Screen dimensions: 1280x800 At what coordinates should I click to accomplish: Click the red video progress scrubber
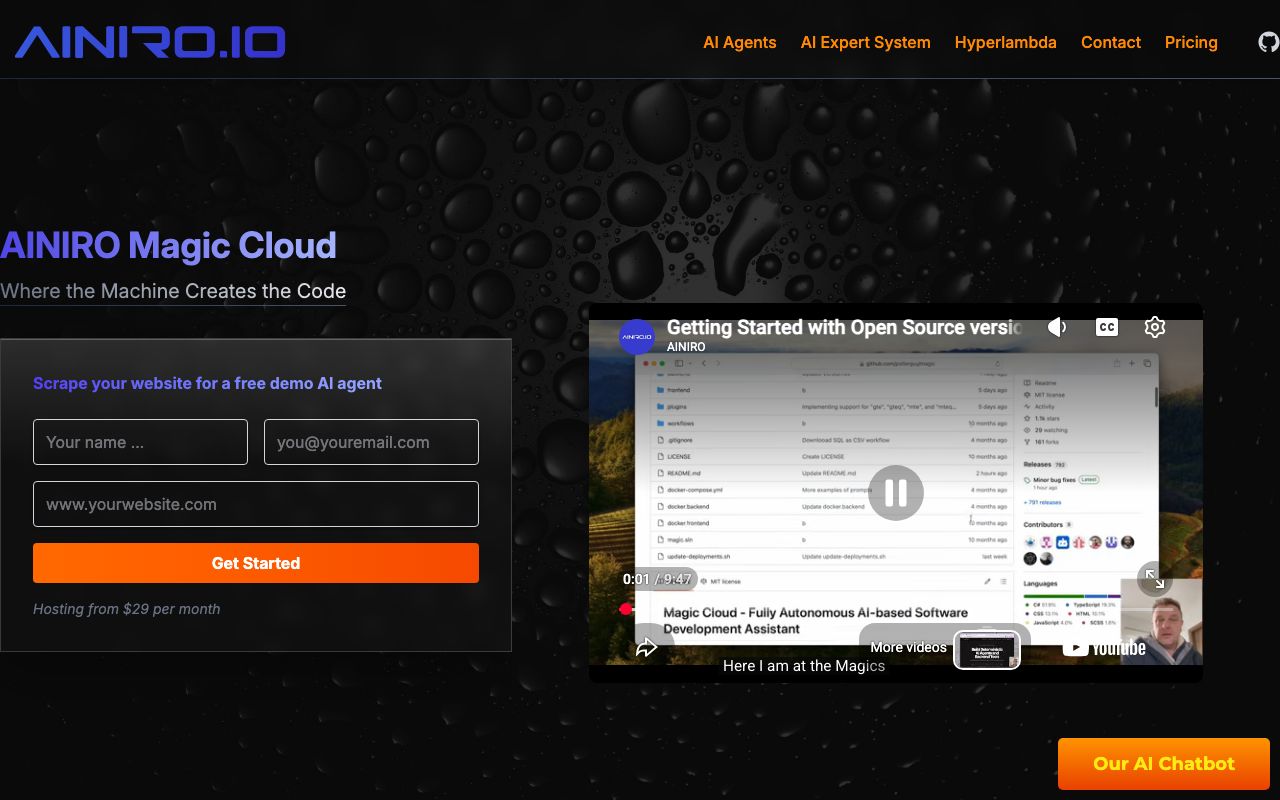(x=626, y=608)
